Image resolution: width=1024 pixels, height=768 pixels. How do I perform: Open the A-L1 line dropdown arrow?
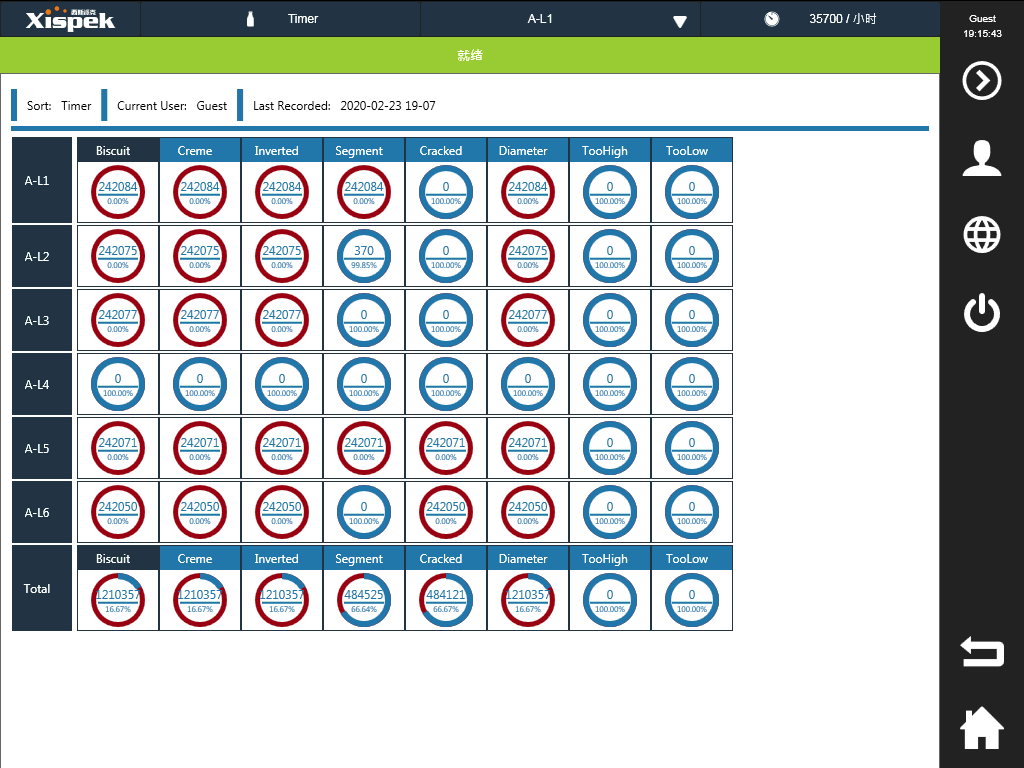click(x=680, y=22)
